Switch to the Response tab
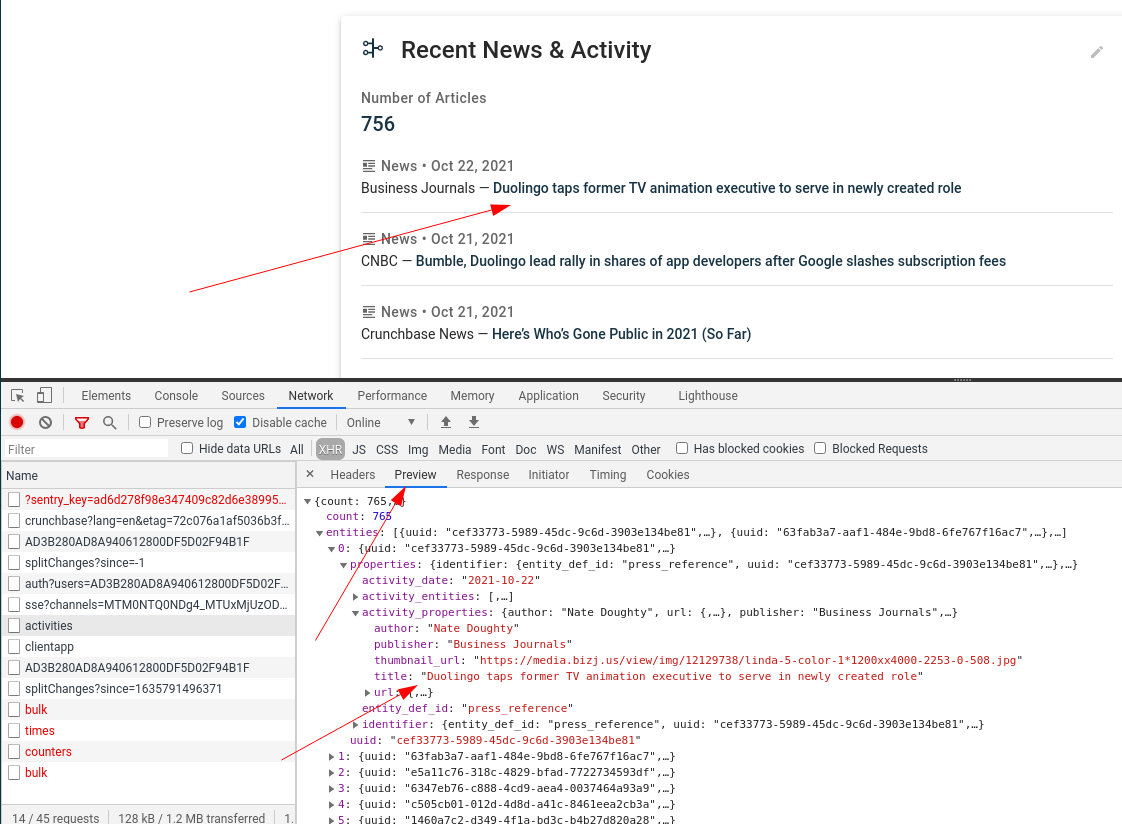 pyautogui.click(x=483, y=474)
